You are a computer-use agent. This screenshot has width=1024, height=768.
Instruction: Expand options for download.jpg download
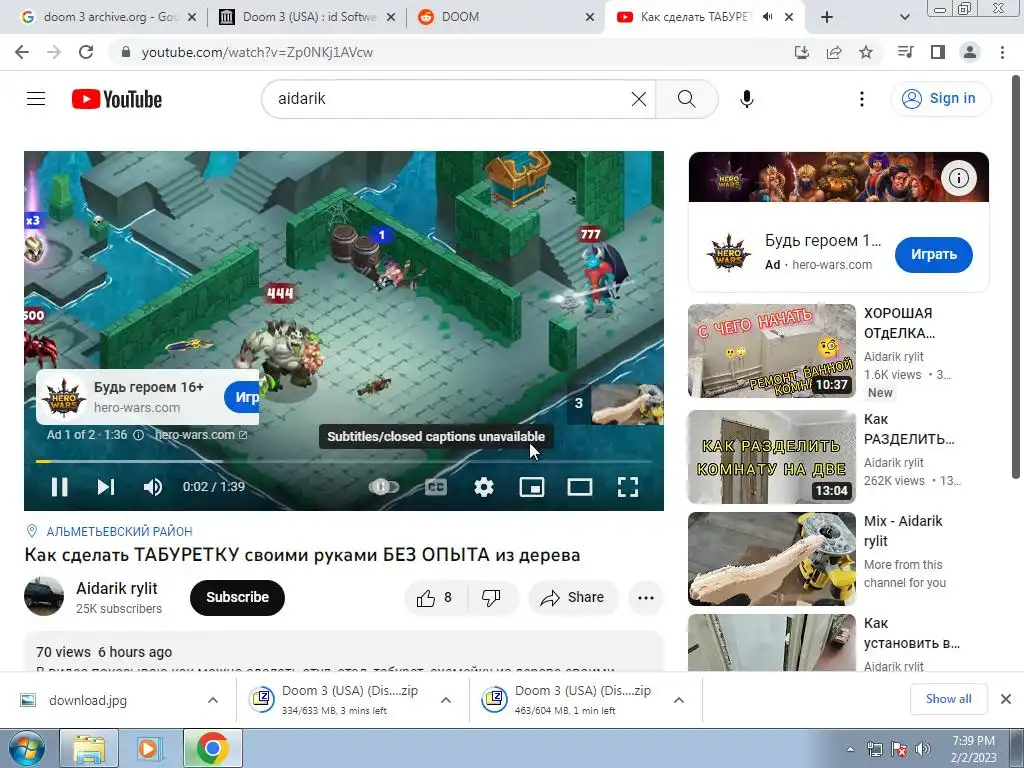(213, 700)
